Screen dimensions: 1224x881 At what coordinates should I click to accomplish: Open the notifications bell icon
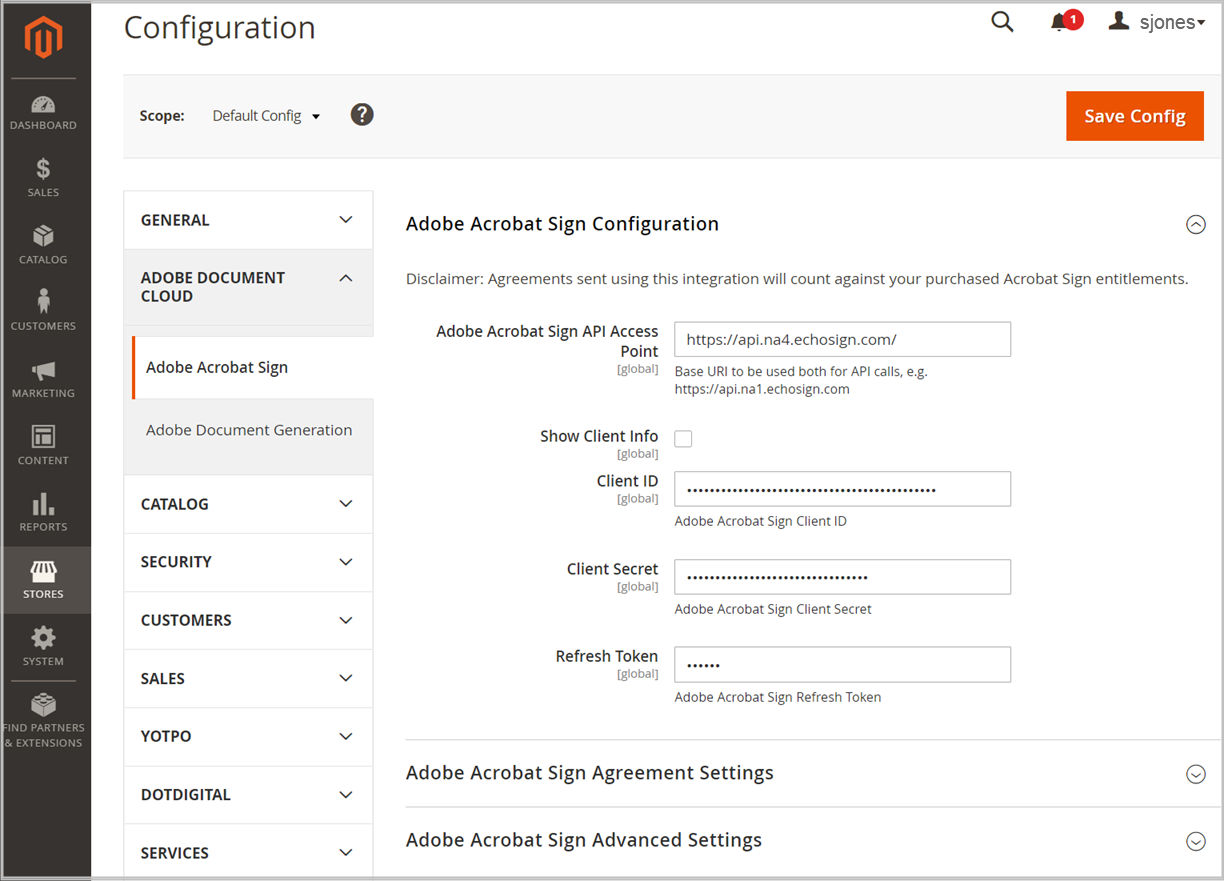(1060, 22)
